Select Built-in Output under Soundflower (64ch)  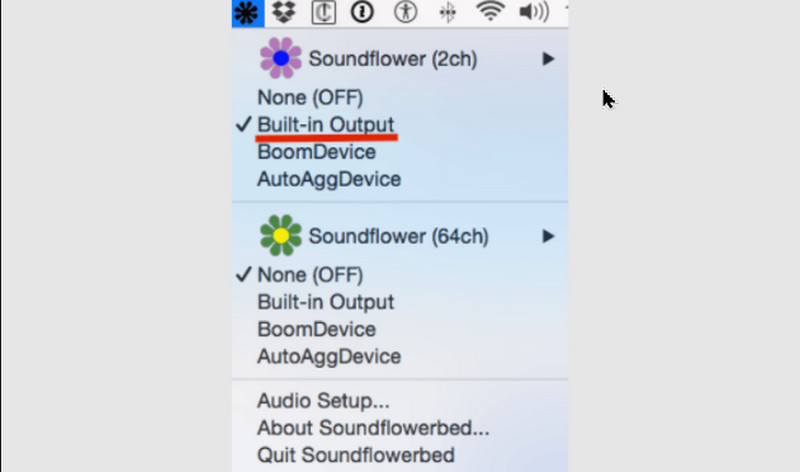326,302
